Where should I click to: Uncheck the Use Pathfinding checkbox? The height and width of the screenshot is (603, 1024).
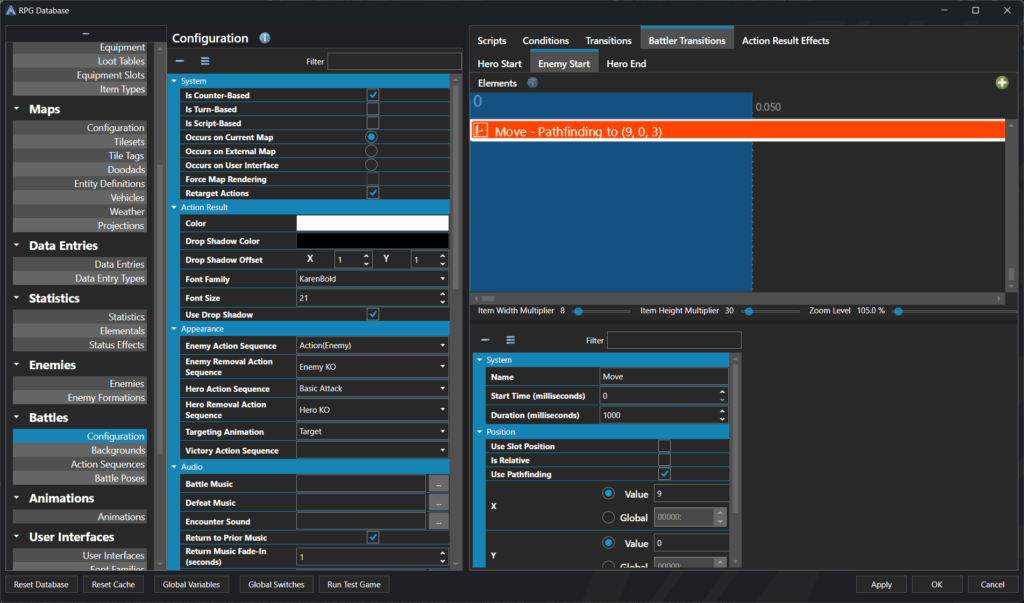point(664,474)
